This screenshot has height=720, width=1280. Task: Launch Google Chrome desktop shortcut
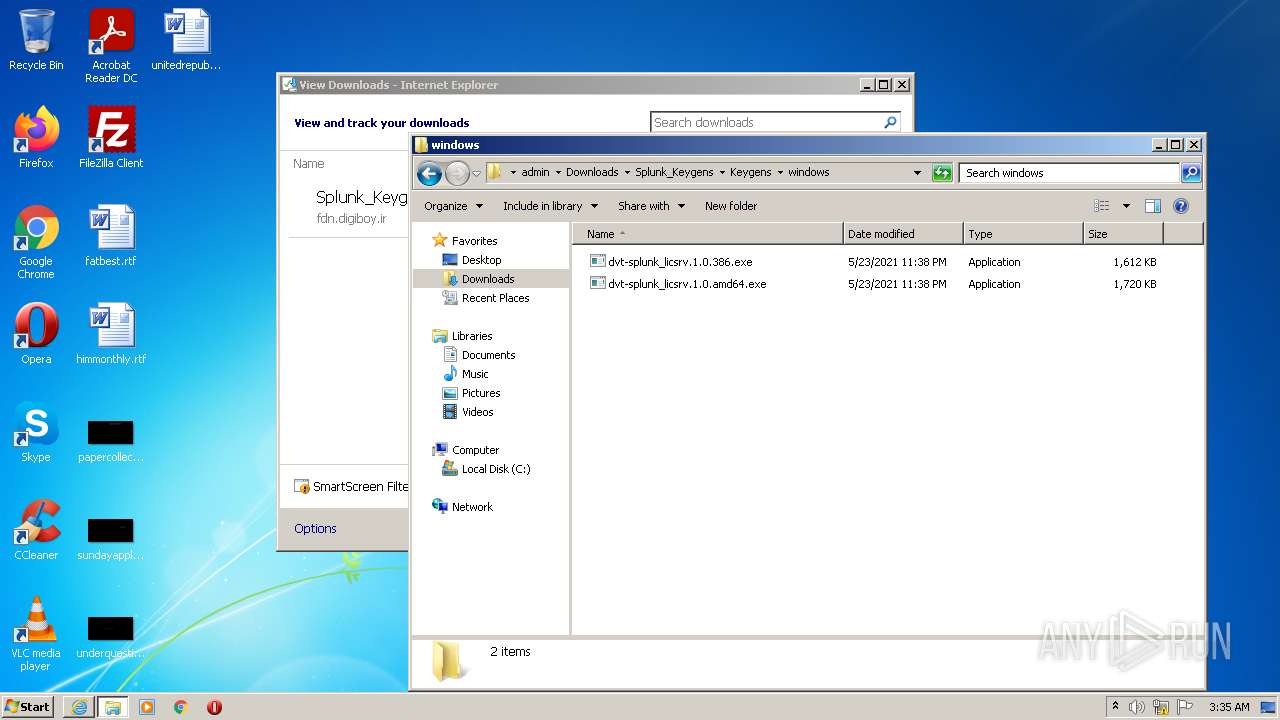36,242
